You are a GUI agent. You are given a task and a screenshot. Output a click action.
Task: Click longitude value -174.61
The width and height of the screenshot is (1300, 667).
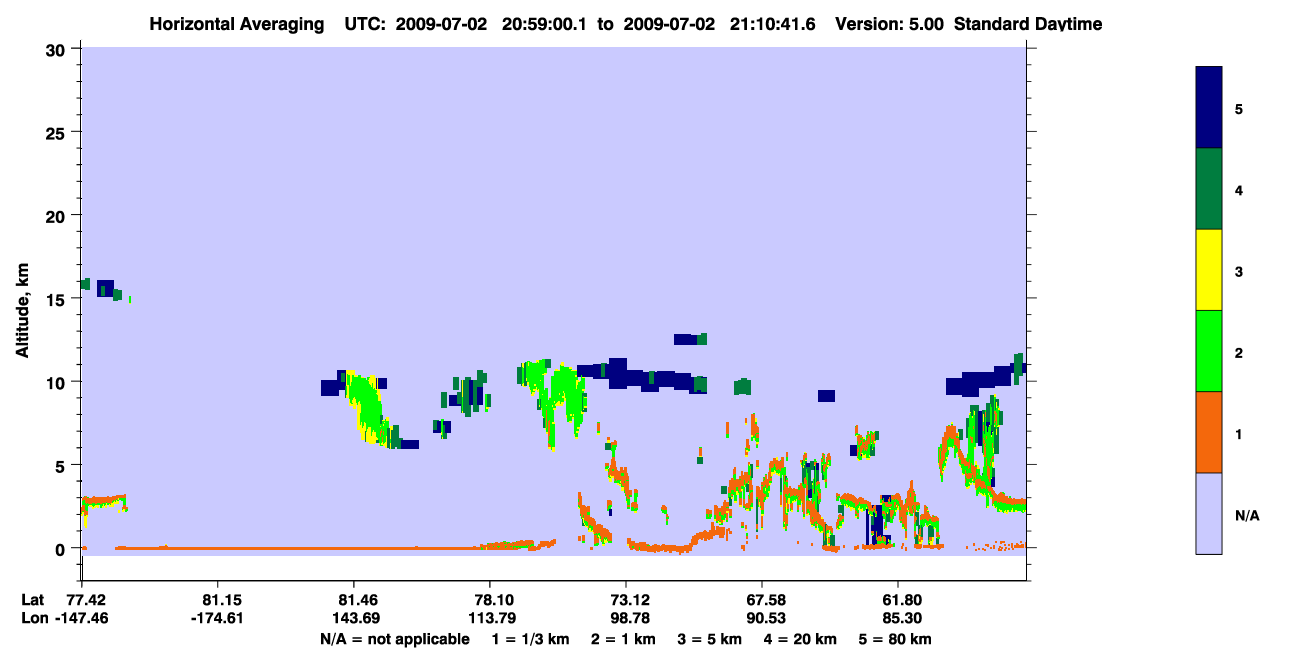217,618
